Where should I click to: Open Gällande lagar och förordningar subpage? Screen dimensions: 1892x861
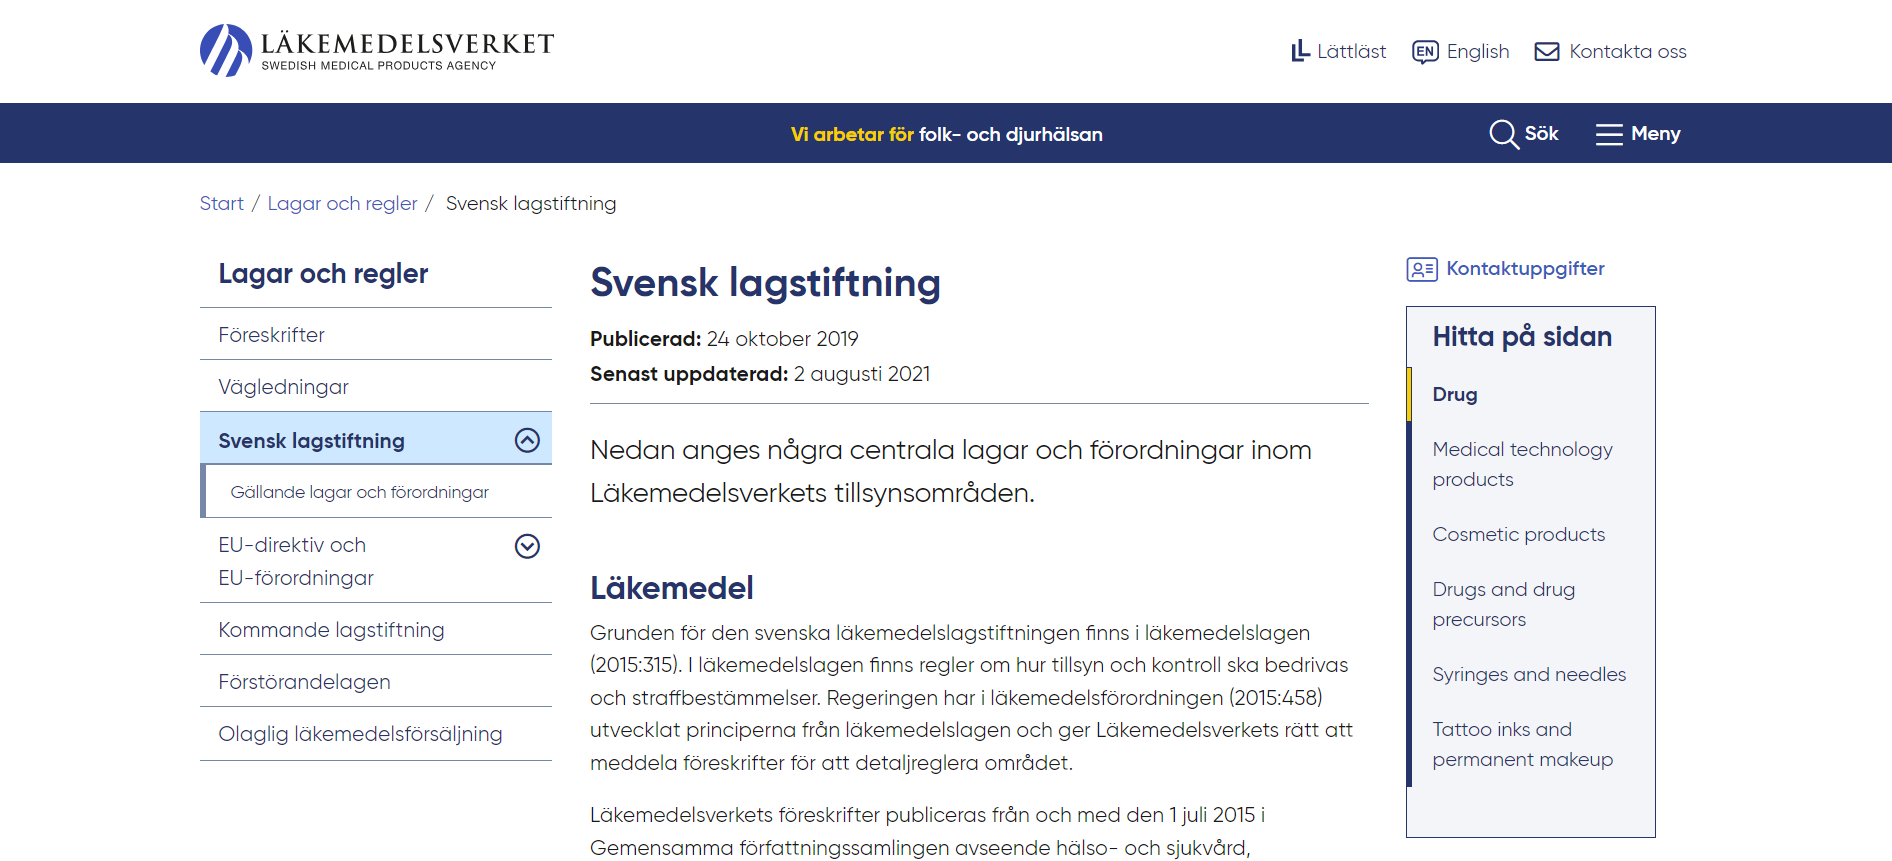pos(359,492)
